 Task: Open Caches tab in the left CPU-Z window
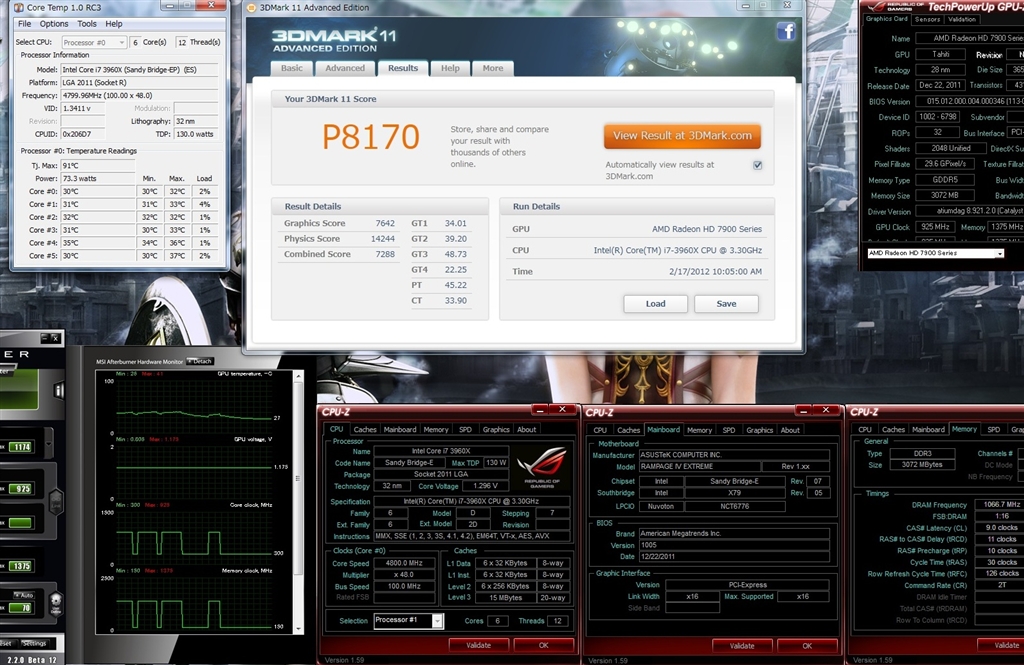point(364,430)
